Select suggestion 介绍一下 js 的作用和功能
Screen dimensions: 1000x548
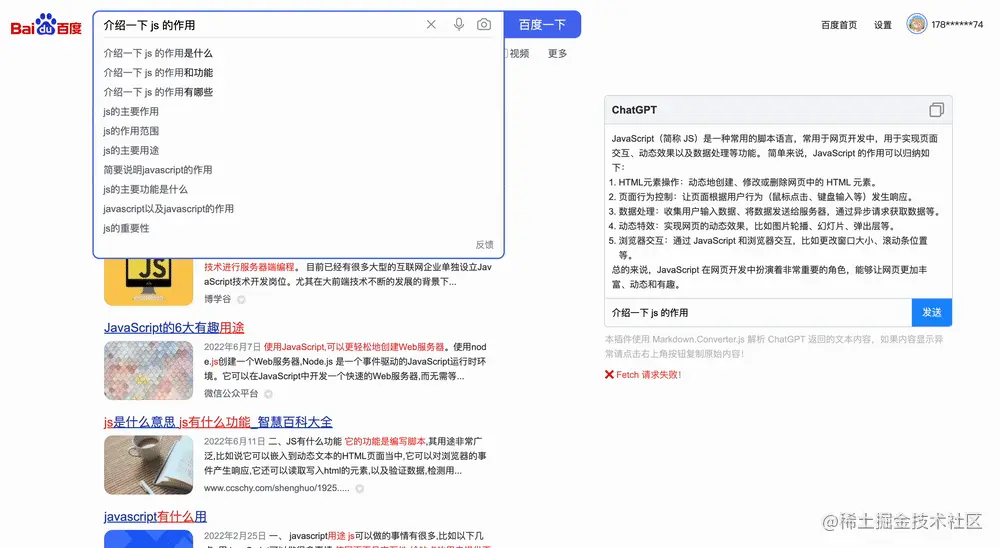point(158,73)
